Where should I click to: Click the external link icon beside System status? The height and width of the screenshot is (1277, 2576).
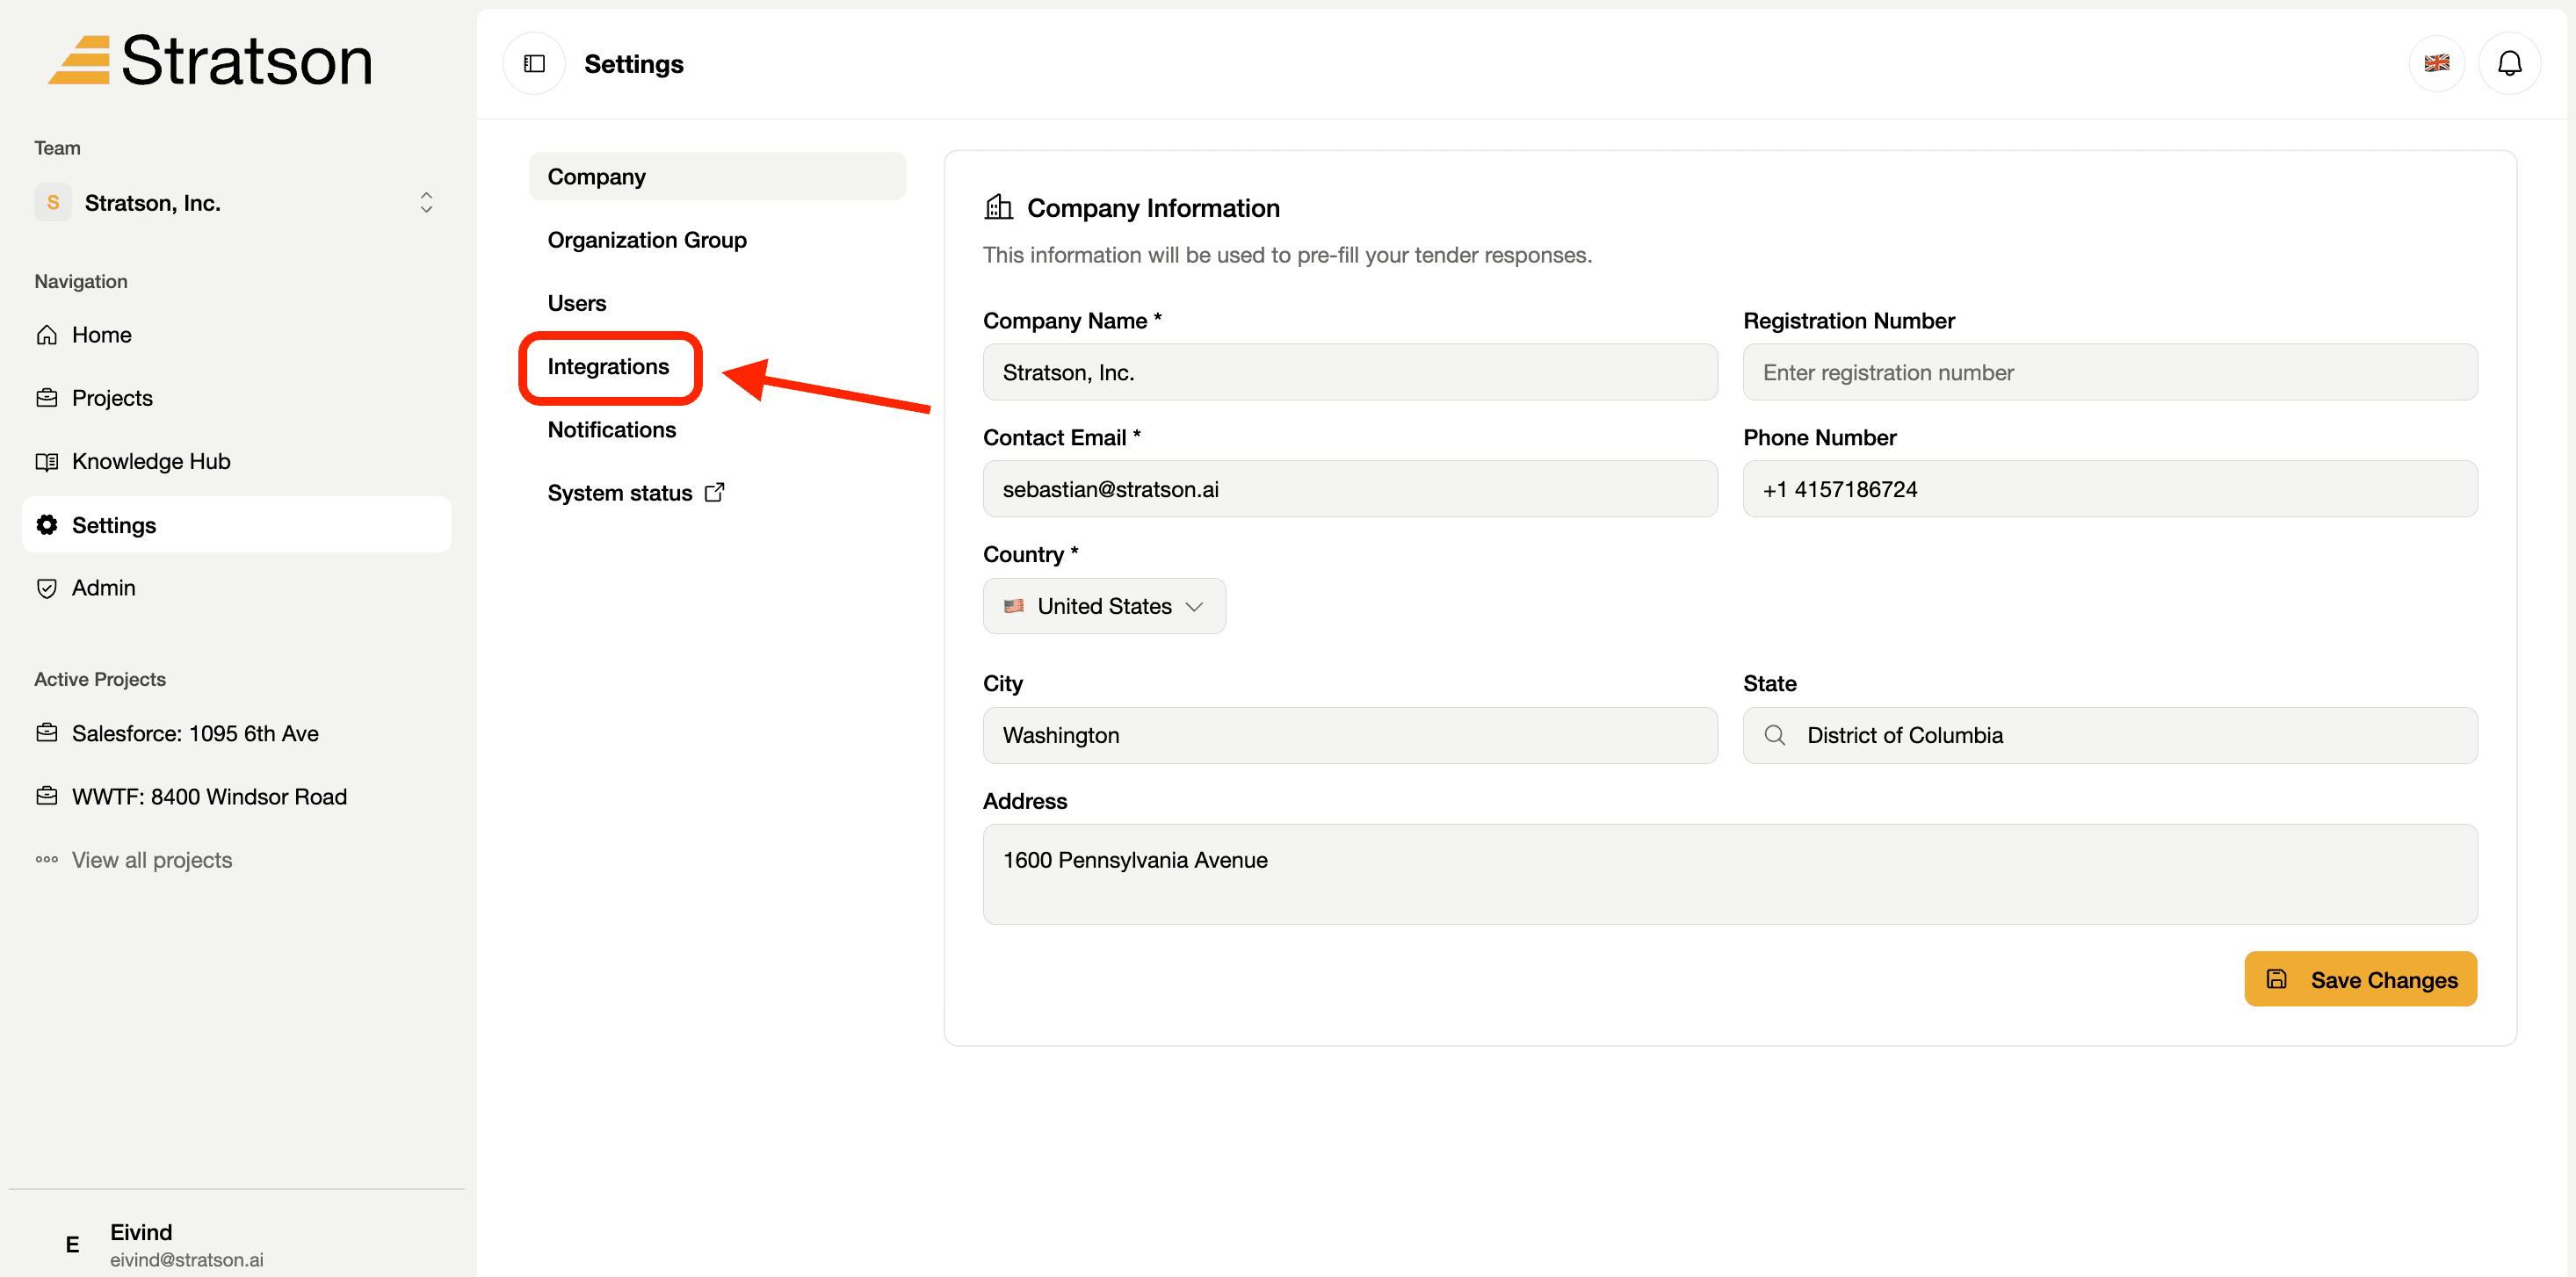tap(715, 492)
